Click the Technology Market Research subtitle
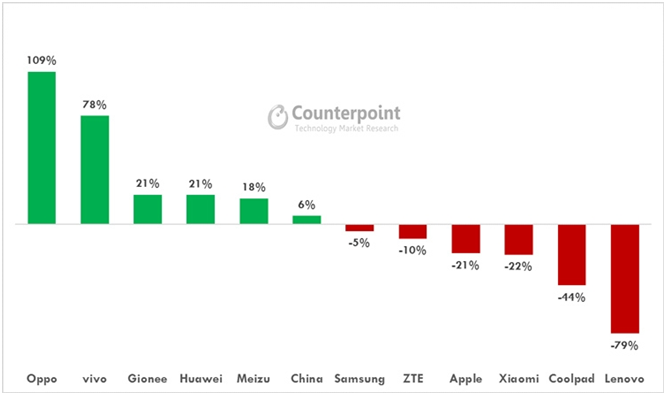The height and width of the screenshot is (395, 666). pos(347,128)
